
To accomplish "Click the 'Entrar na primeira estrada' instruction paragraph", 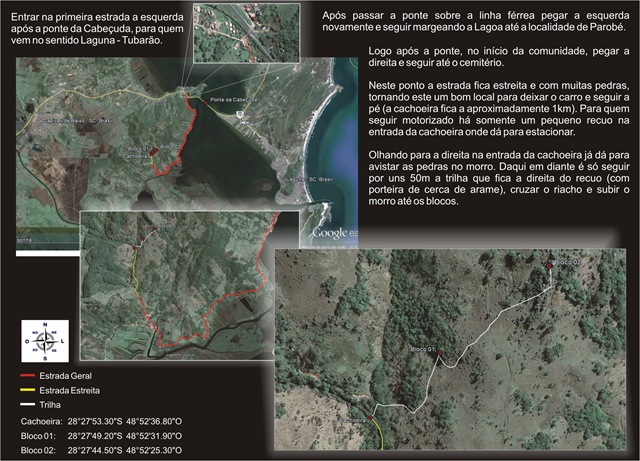I will pyautogui.click(x=97, y=29).
